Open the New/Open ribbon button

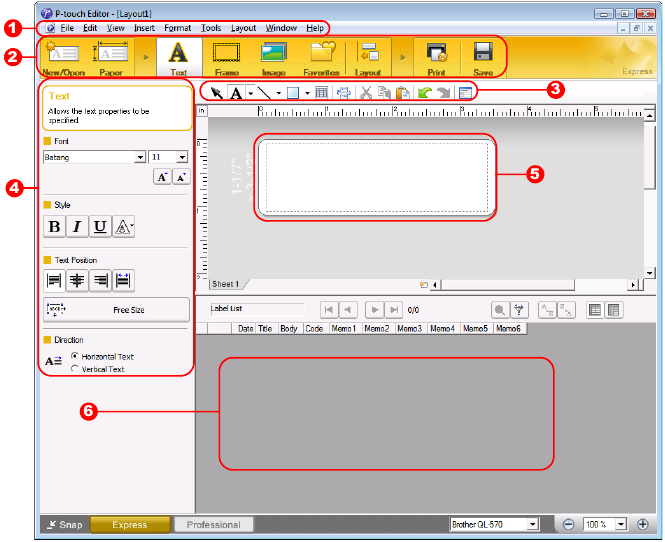pyautogui.click(x=63, y=58)
